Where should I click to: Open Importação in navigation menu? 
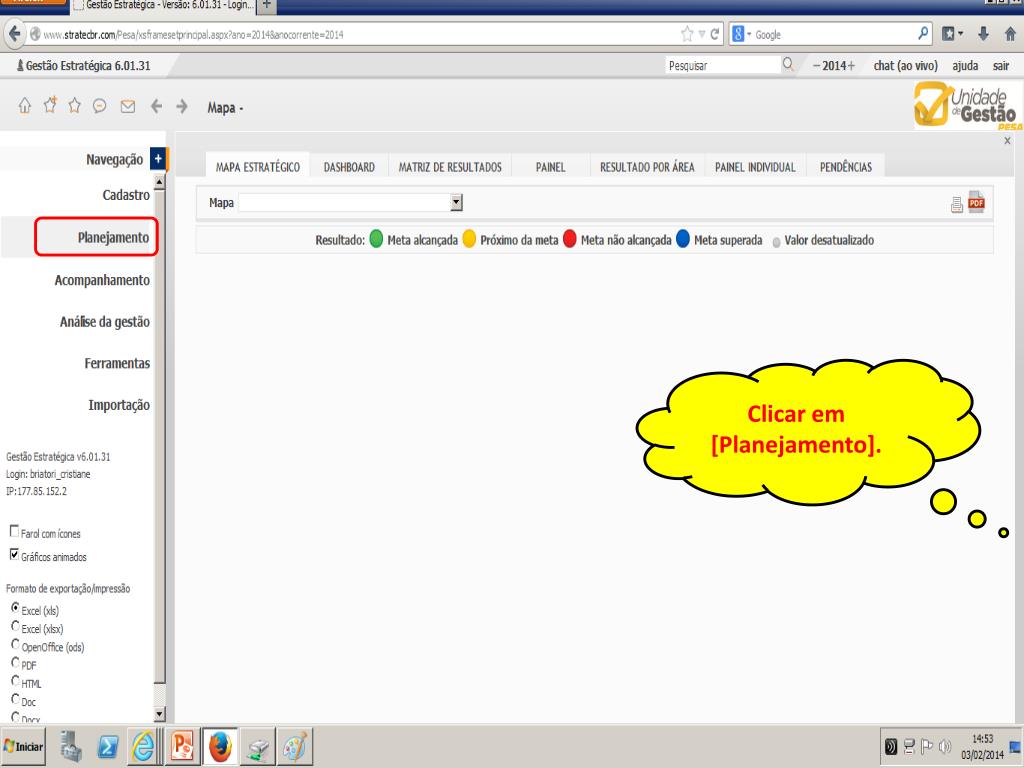pos(119,406)
